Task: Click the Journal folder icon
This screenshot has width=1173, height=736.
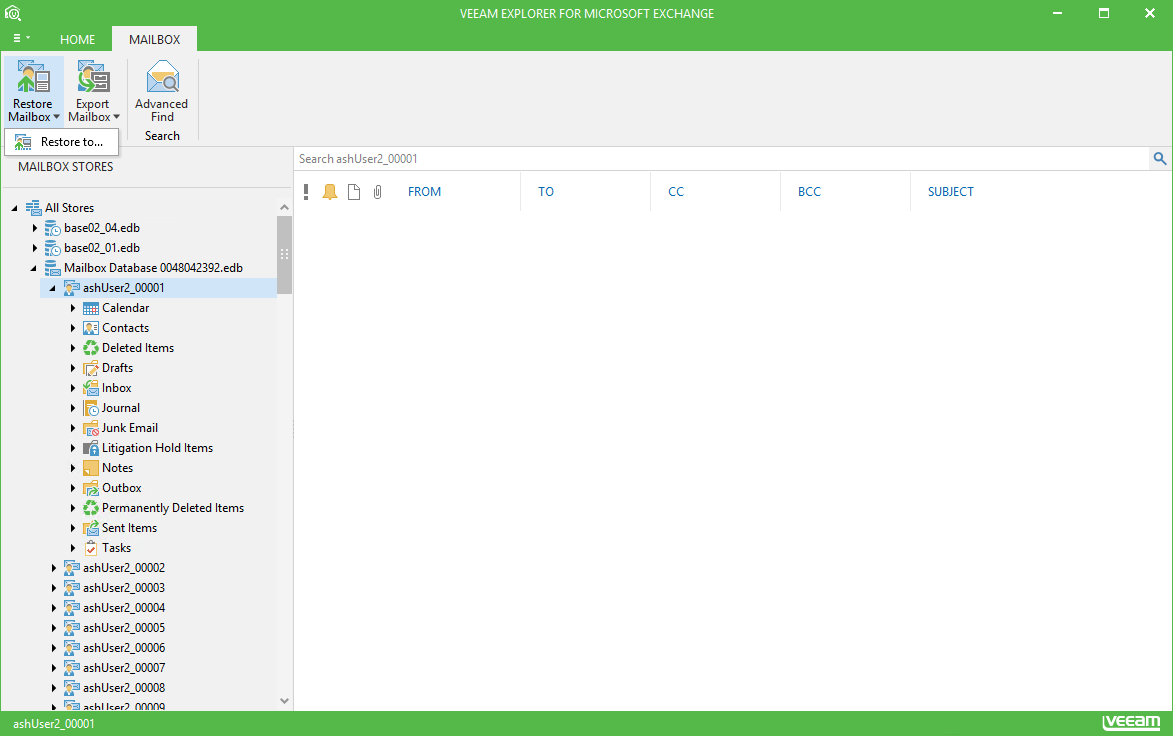Action: click(91, 408)
